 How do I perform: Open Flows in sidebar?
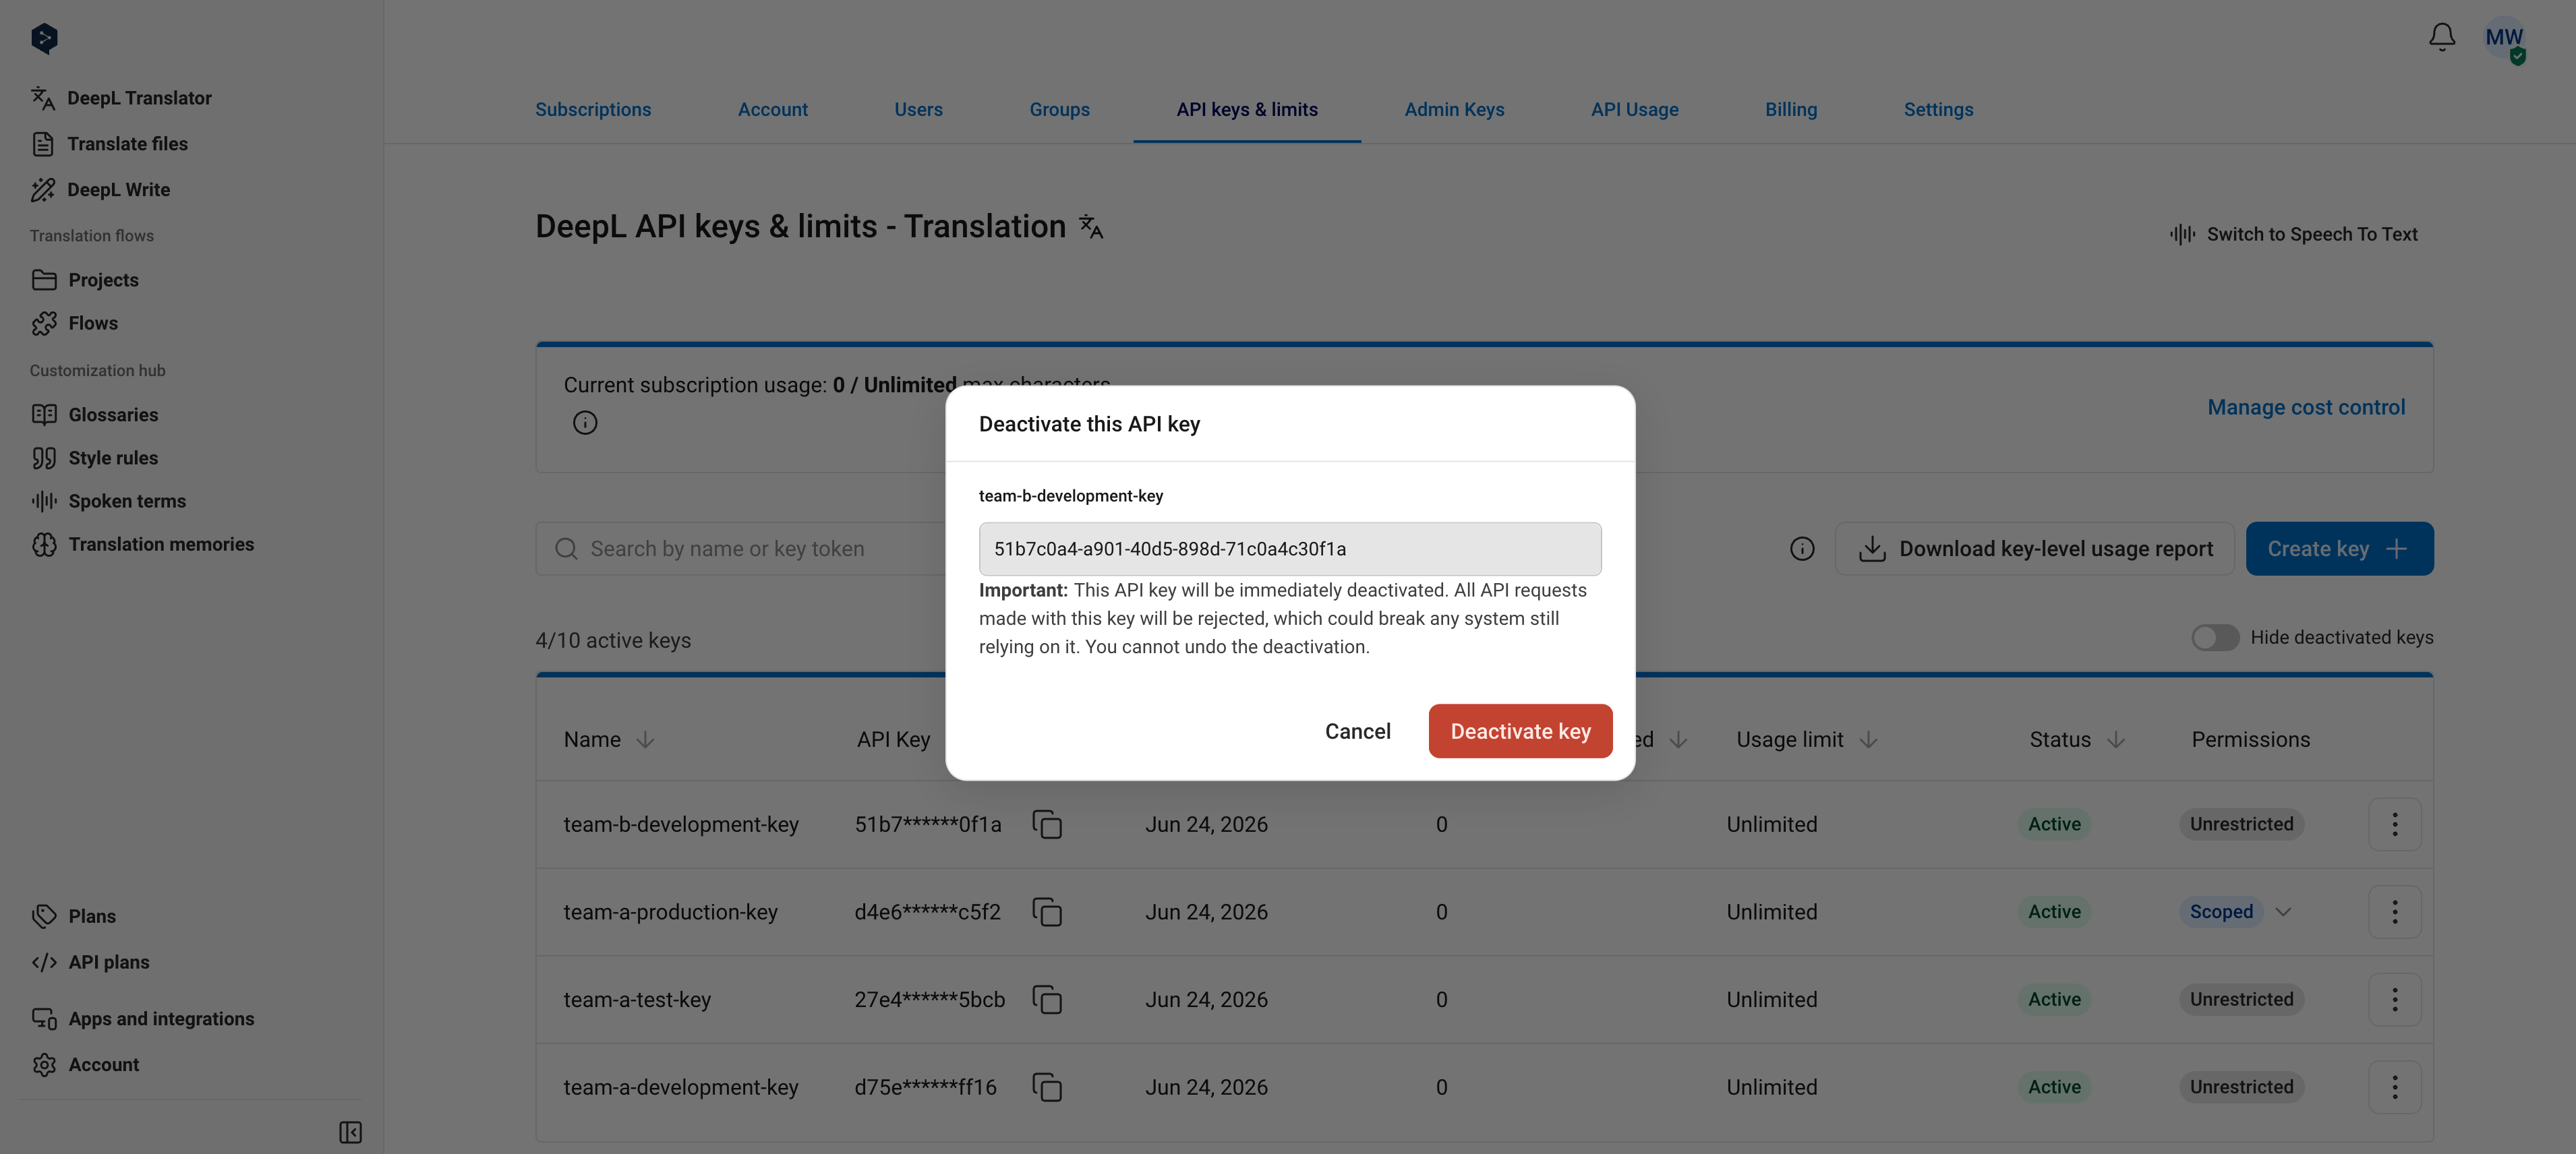tap(74, 323)
